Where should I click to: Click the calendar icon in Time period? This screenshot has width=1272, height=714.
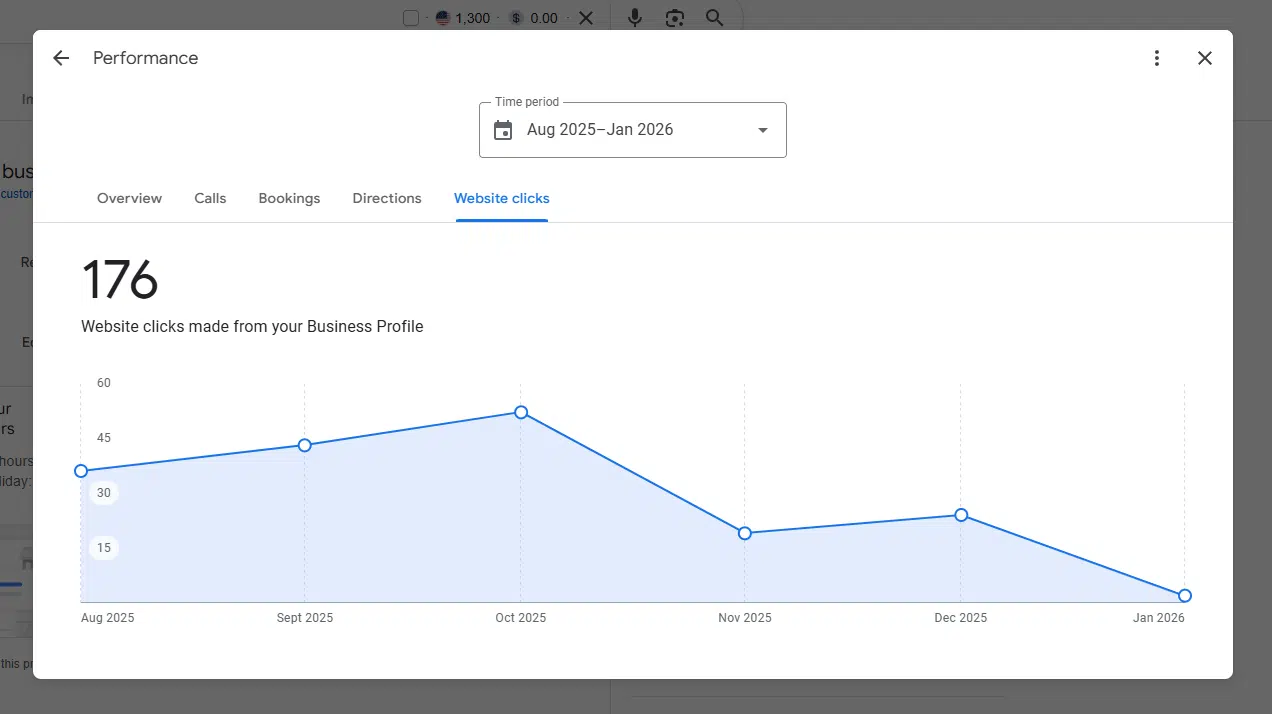(x=503, y=130)
